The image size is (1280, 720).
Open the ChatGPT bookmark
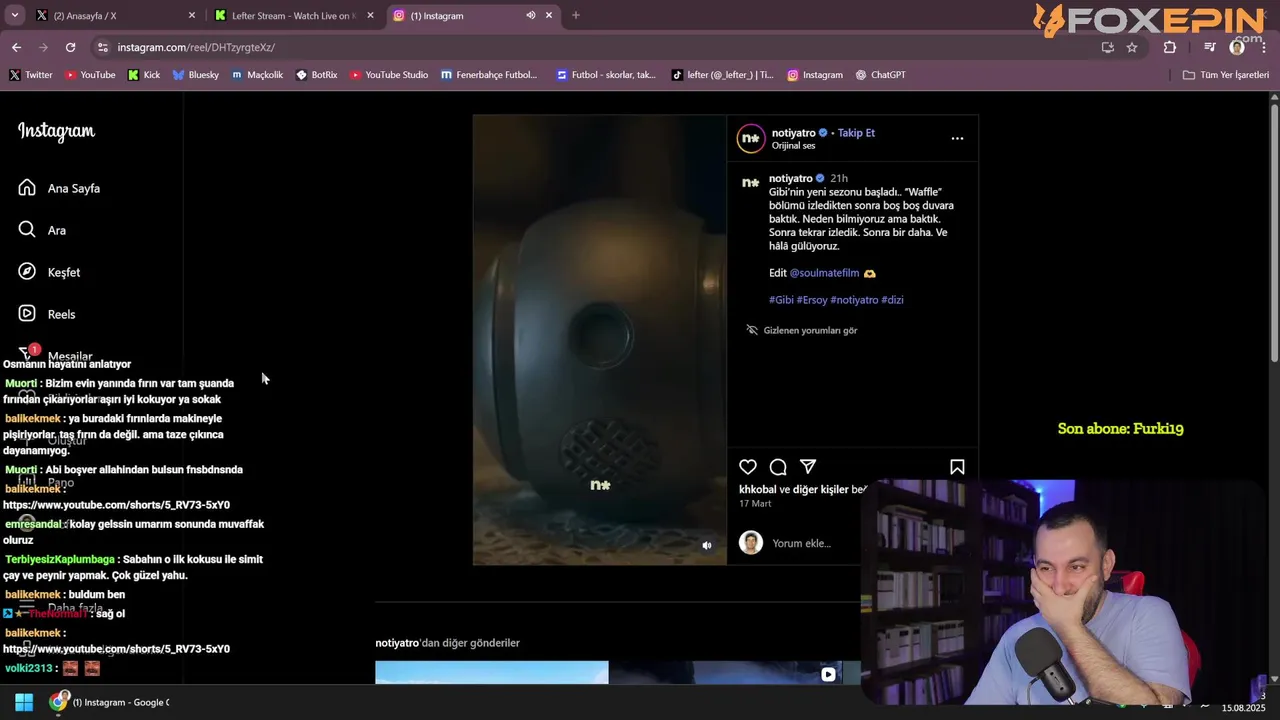(x=880, y=75)
